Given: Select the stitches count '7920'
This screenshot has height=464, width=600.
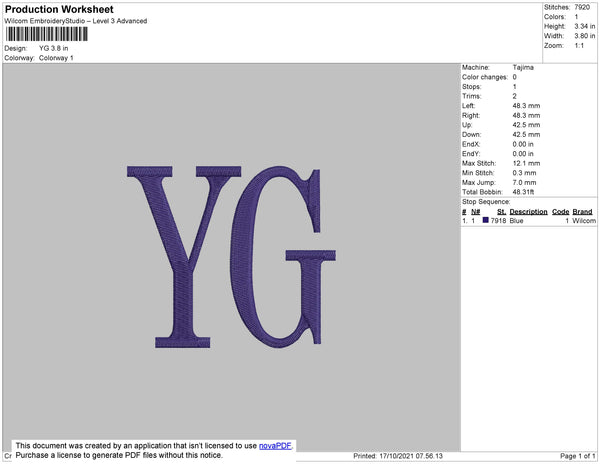Looking at the screenshot, I should point(582,7).
